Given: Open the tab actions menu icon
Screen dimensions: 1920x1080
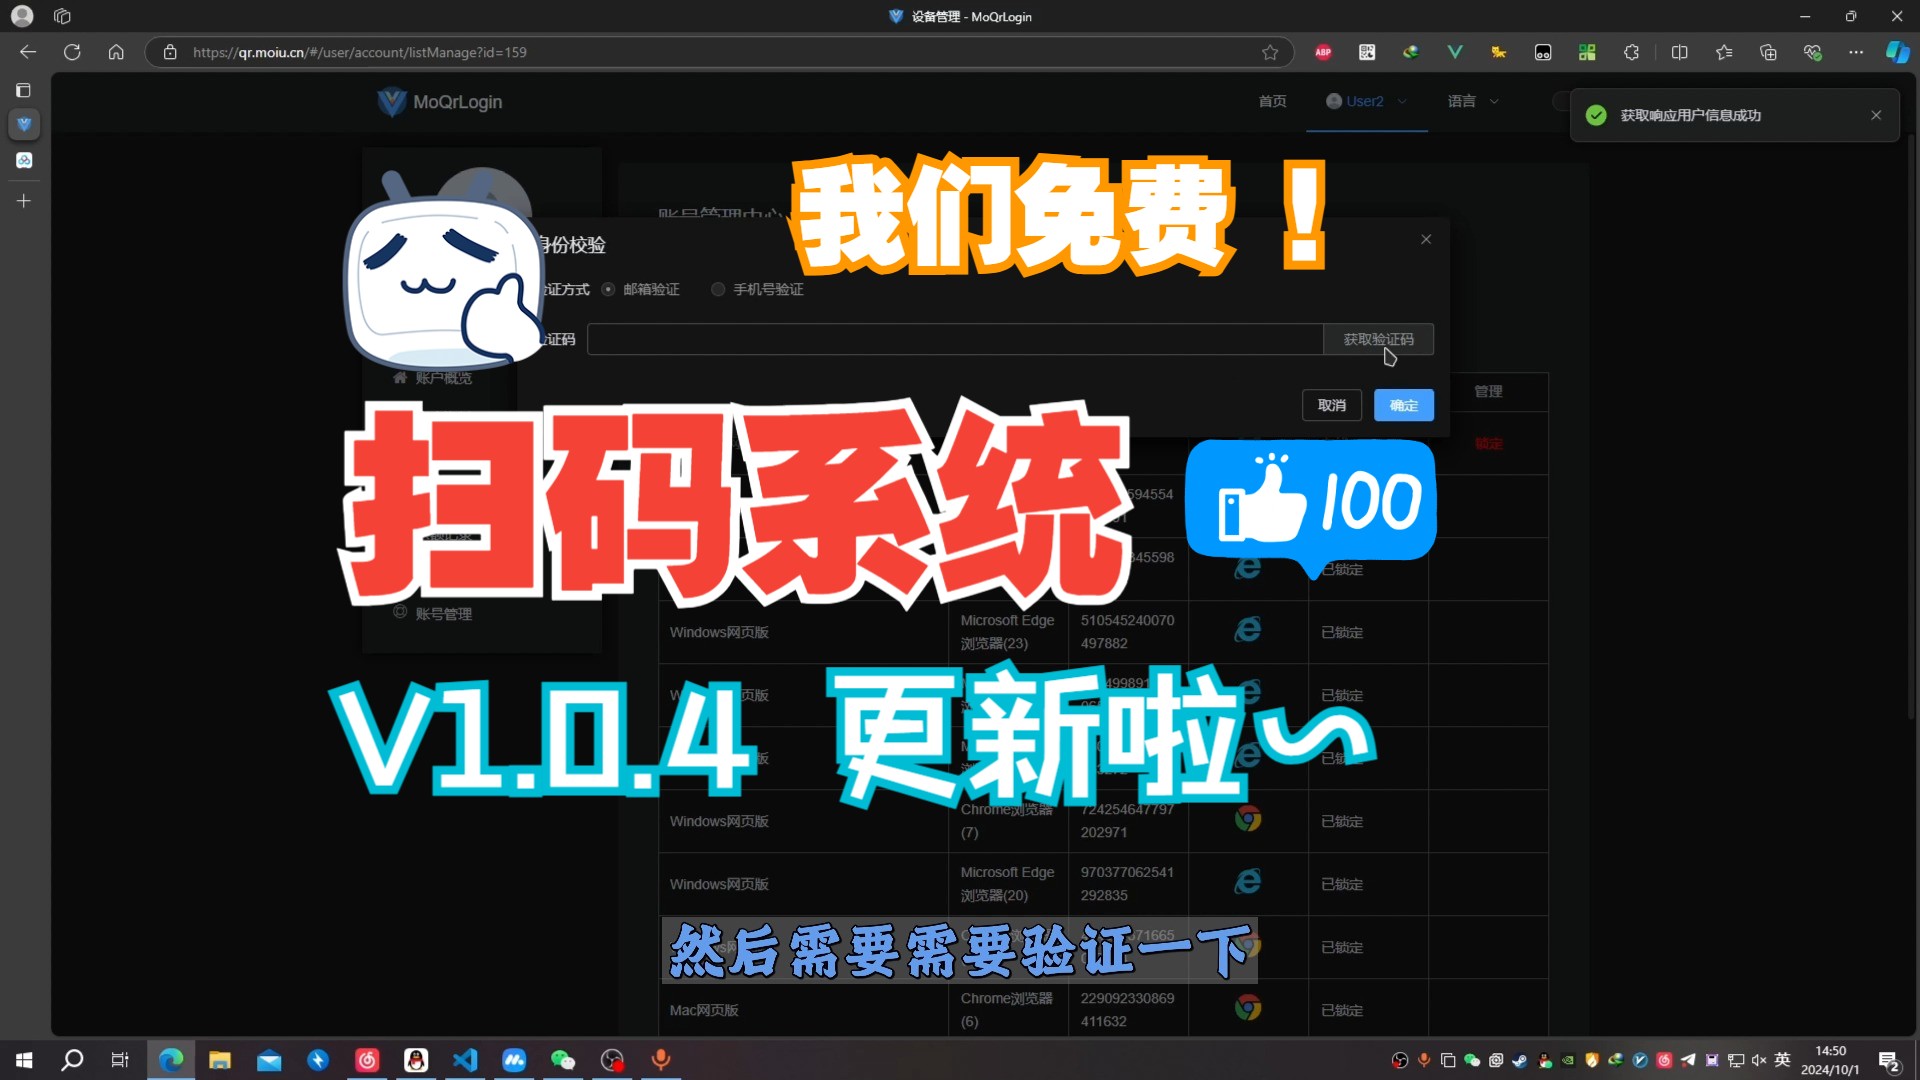Looking at the screenshot, I should (62, 16).
